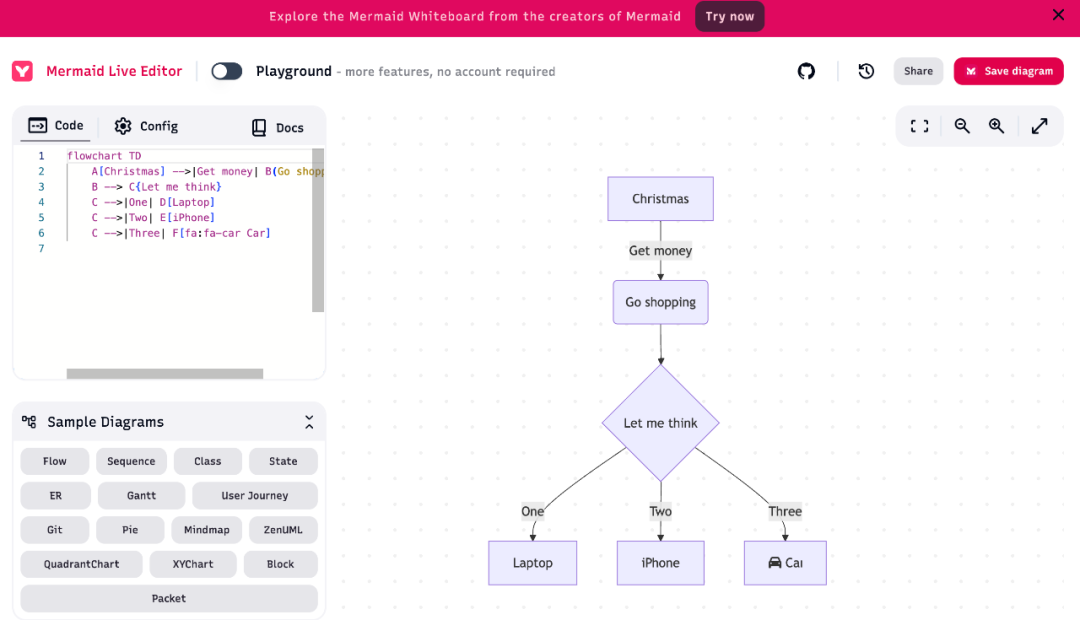Click the code editor horizontal scrollbar
Image resolution: width=1080 pixels, height=620 pixels.
click(x=165, y=373)
